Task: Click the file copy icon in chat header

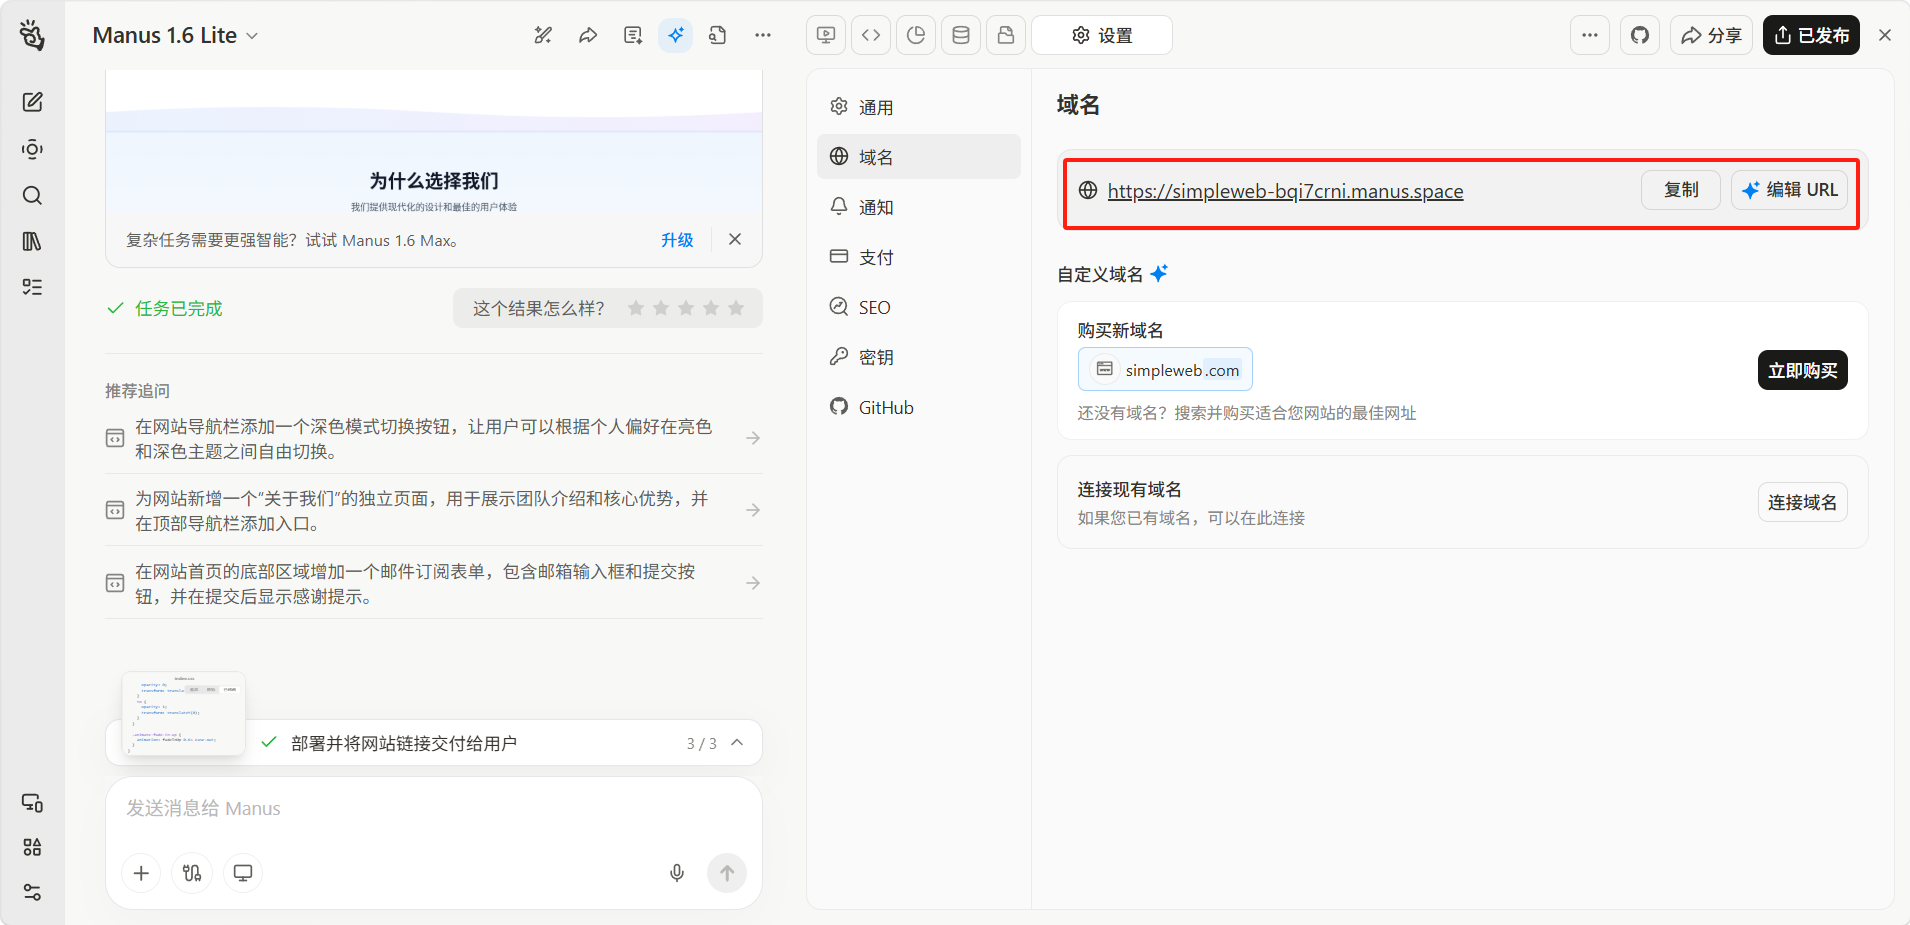Action: click(718, 35)
